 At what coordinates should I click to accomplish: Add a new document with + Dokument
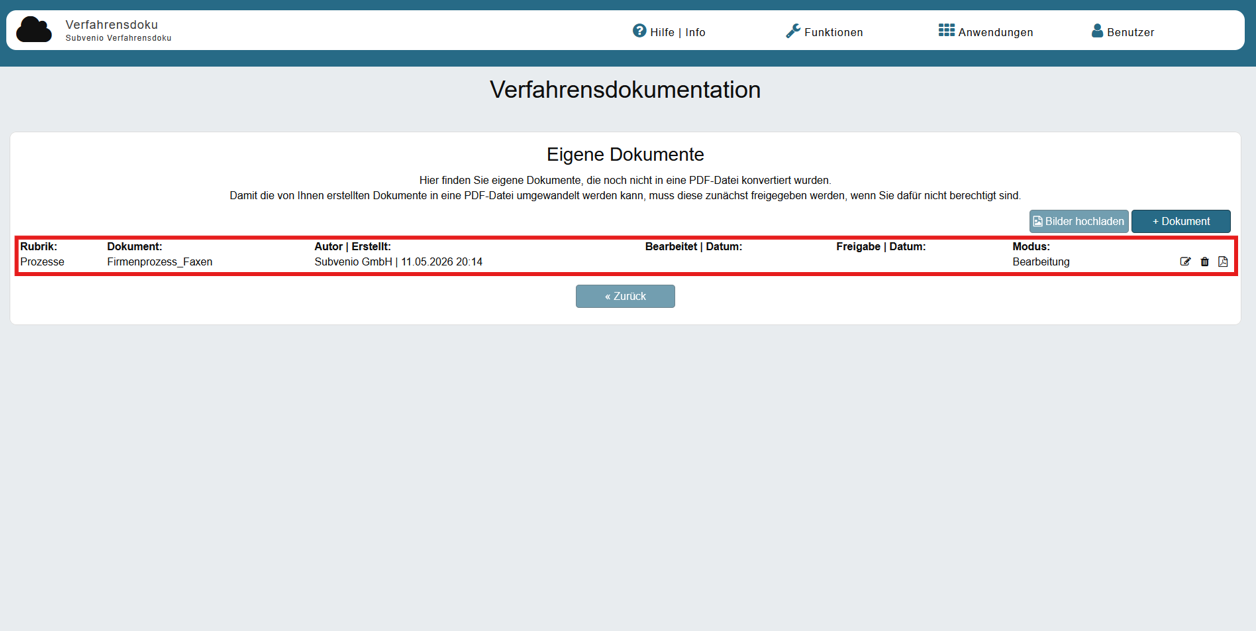tap(1181, 221)
